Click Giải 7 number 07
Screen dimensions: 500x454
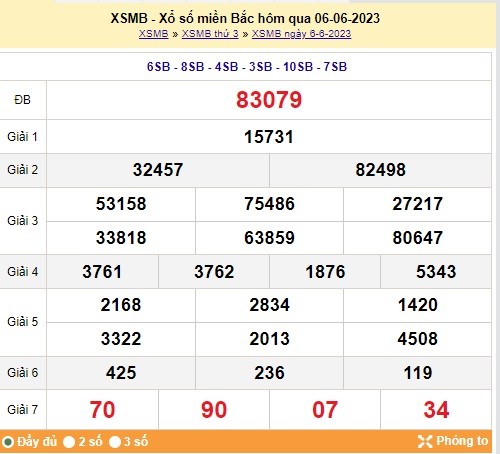coord(325,410)
